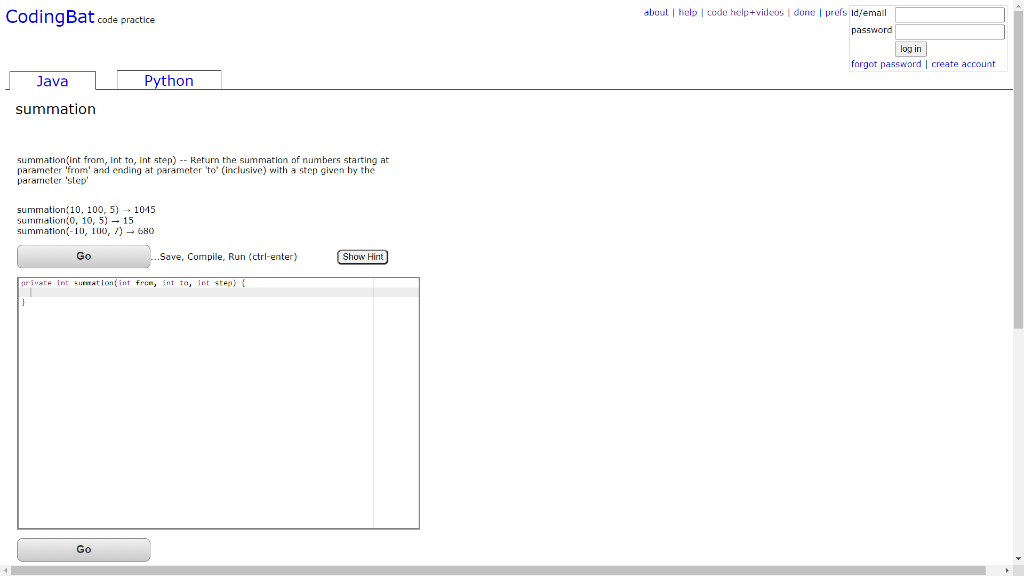Viewport: 1024px width, 576px height.
Task: Click the 'Save, Compile, Run (ctrl-enter)' text
Action: tap(224, 257)
